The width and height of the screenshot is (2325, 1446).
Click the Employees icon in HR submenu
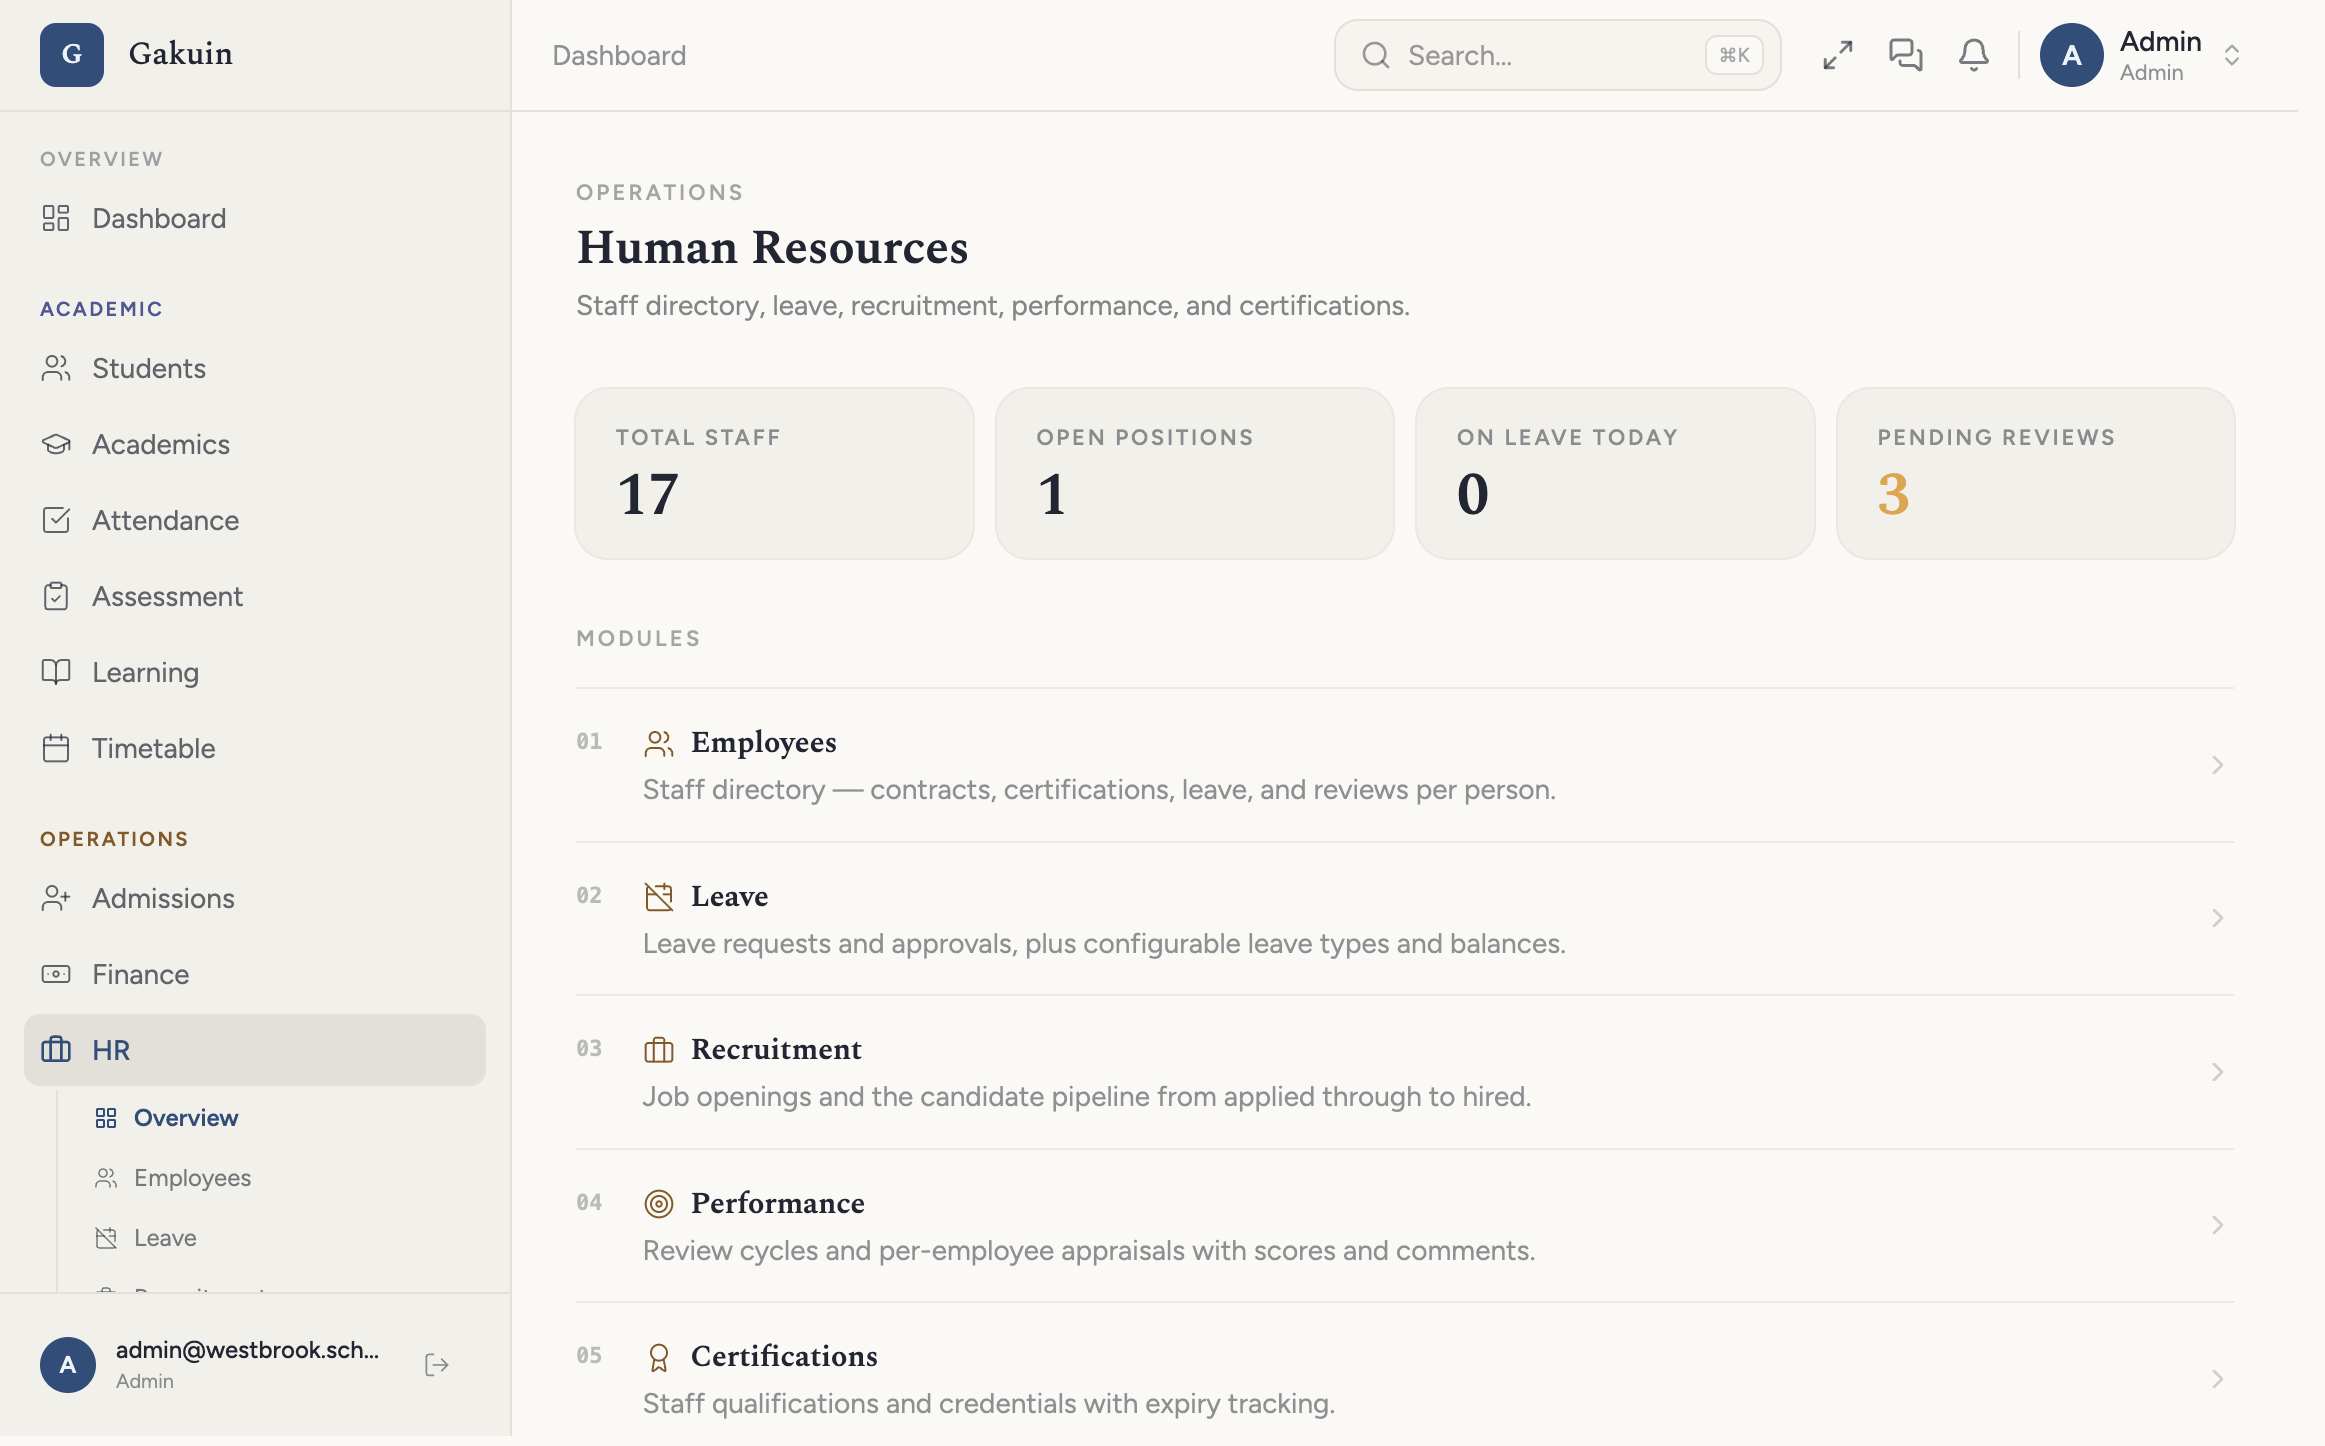click(x=106, y=1178)
